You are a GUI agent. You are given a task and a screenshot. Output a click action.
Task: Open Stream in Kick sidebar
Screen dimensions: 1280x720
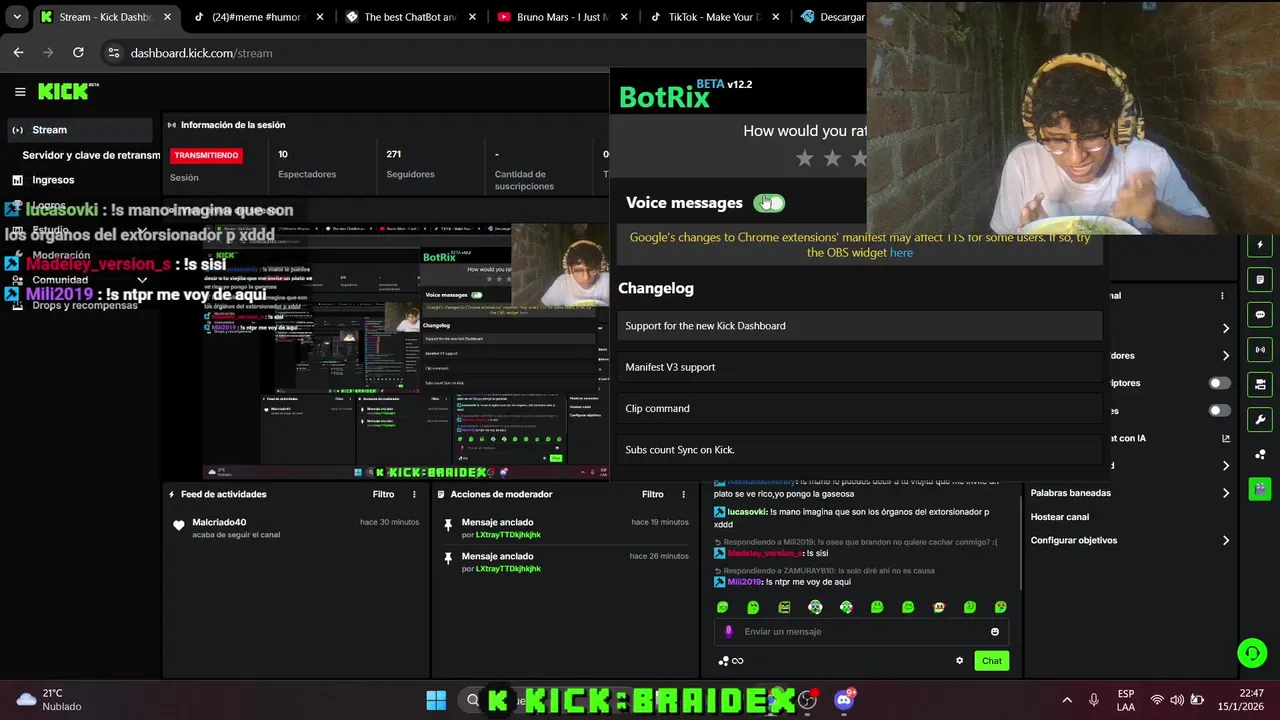[x=80, y=130]
